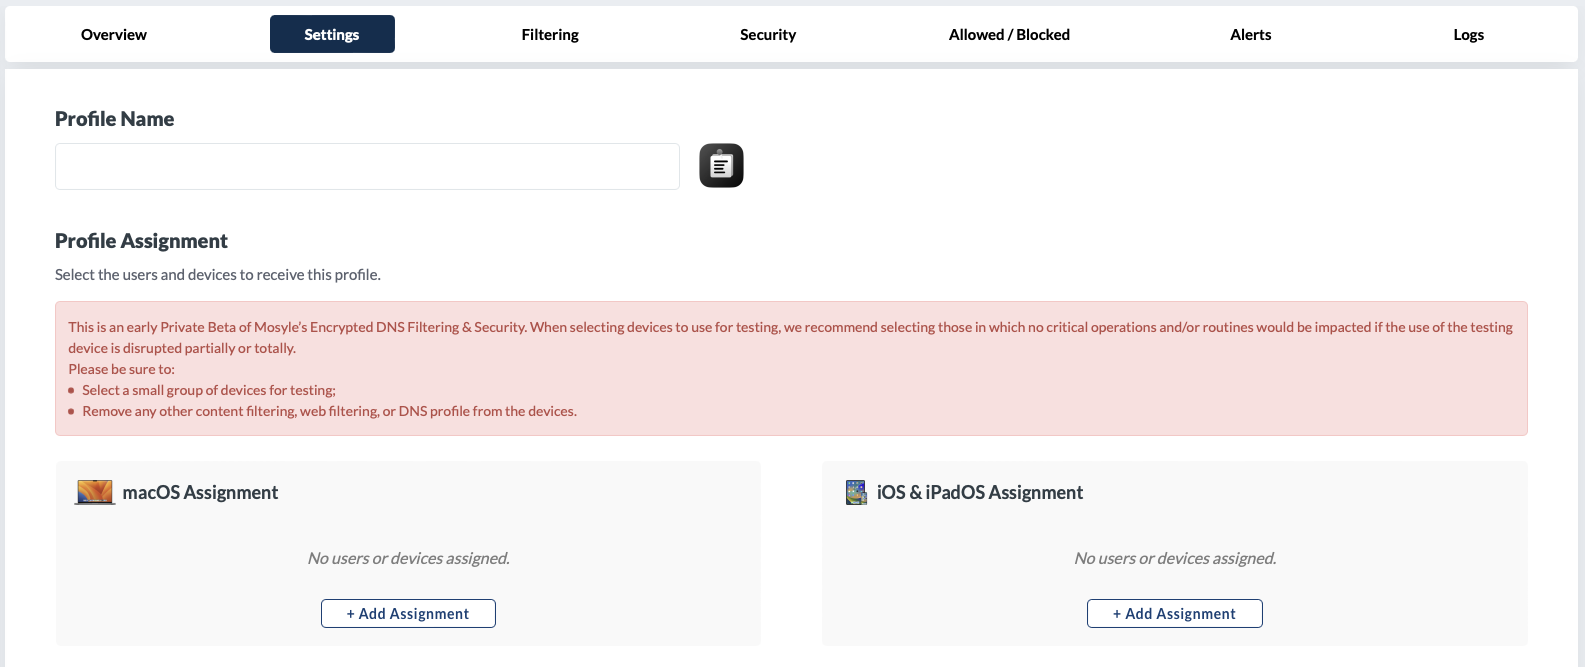Click the Profile Assignment section heading

tap(141, 241)
